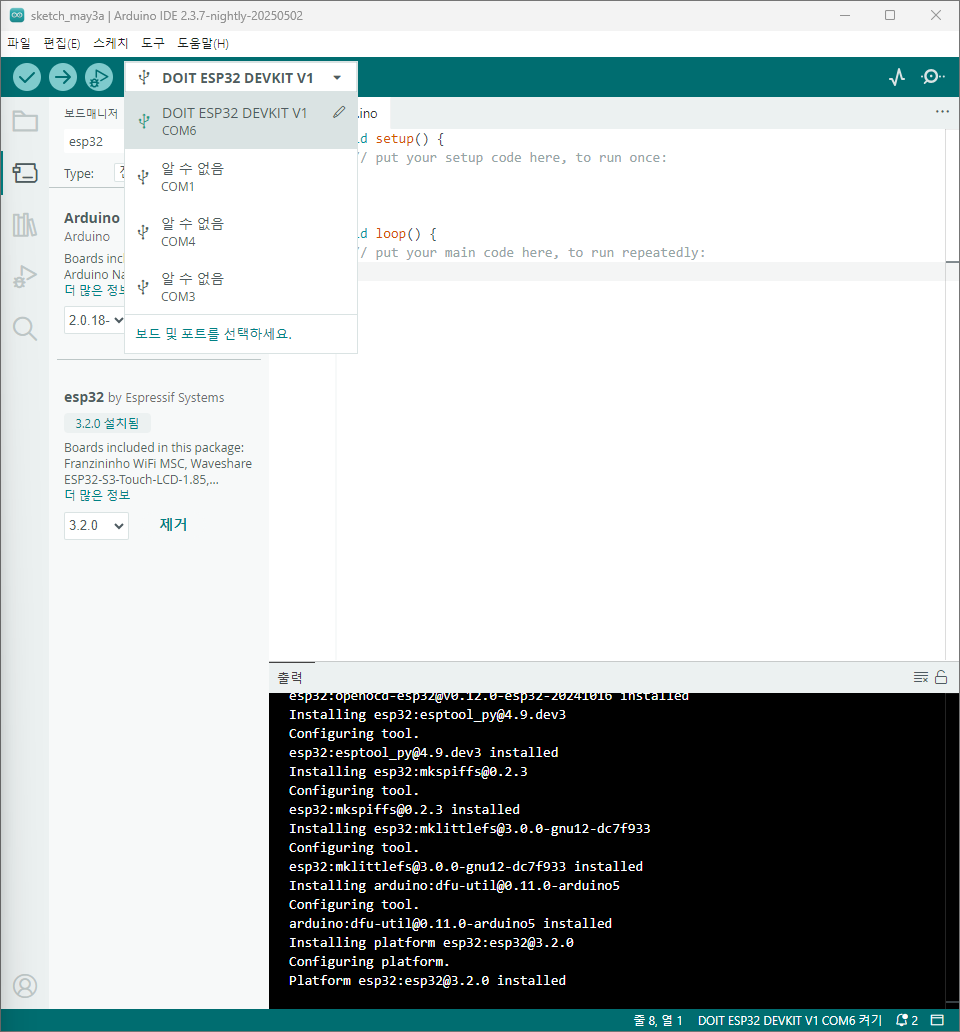Open the board selector dropdown
Viewport: 960px width, 1032px height.
click(241, 78)
